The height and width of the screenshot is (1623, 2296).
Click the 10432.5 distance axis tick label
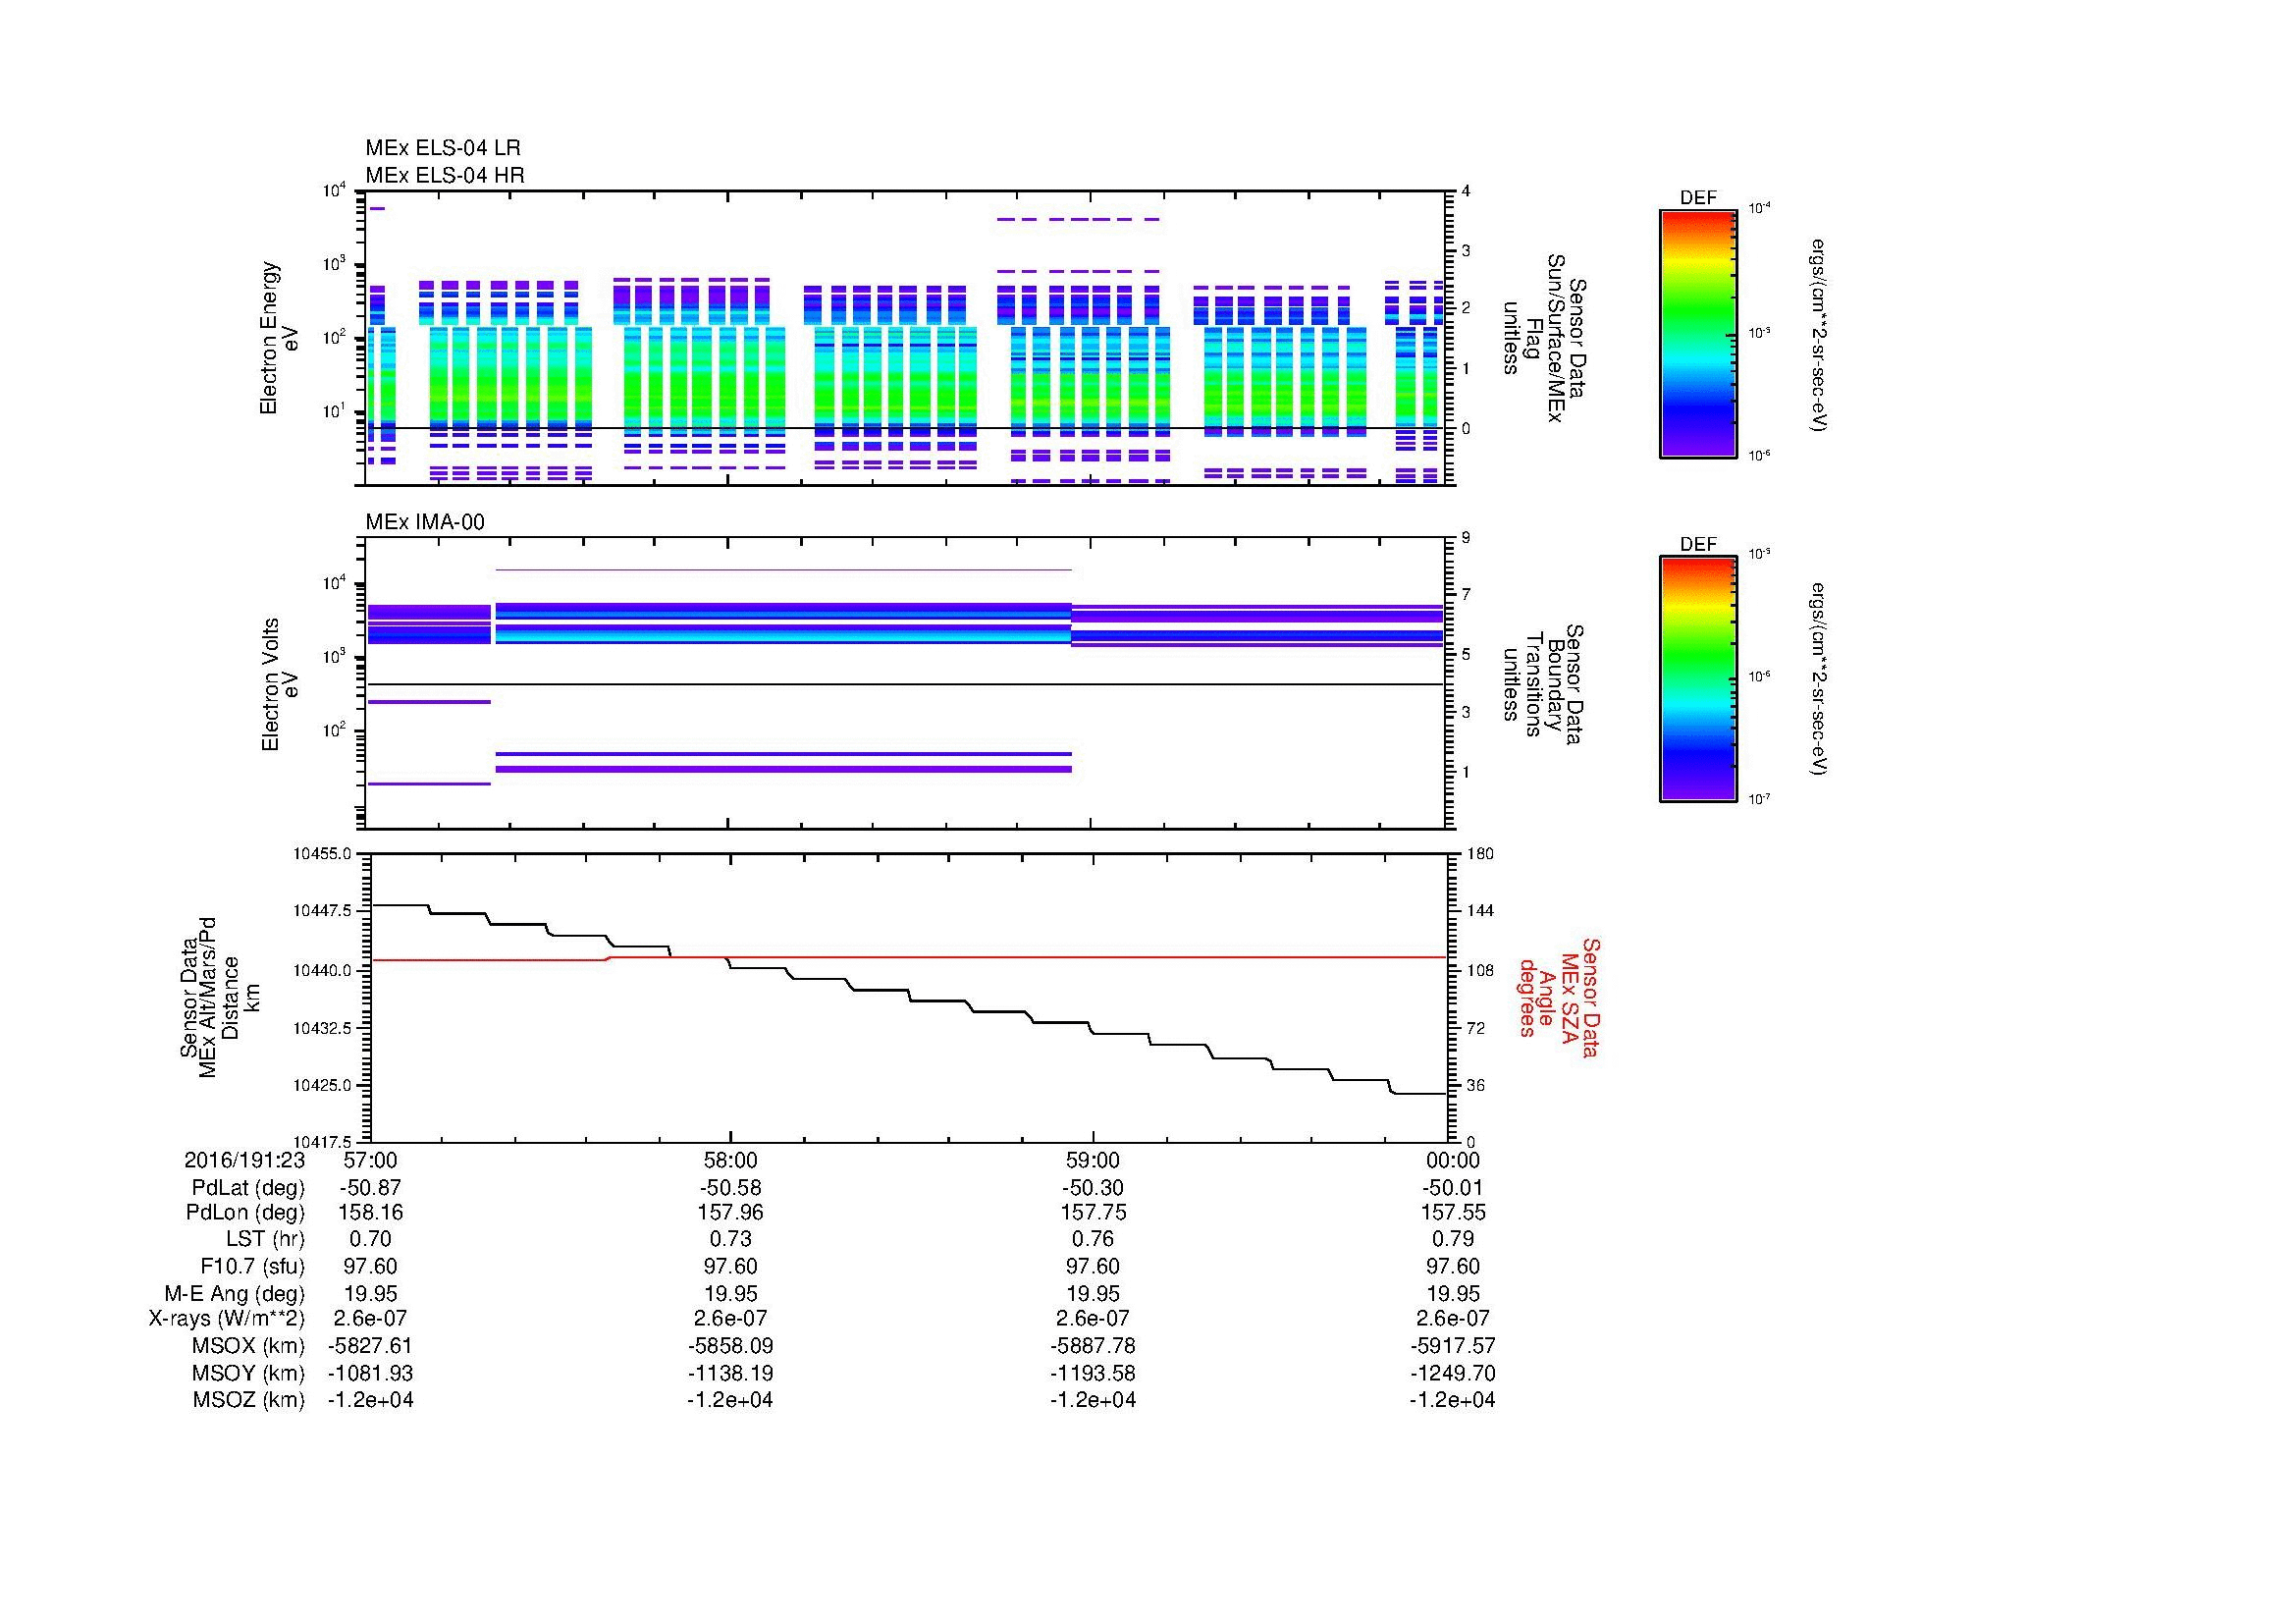[x=322, y=1028]
